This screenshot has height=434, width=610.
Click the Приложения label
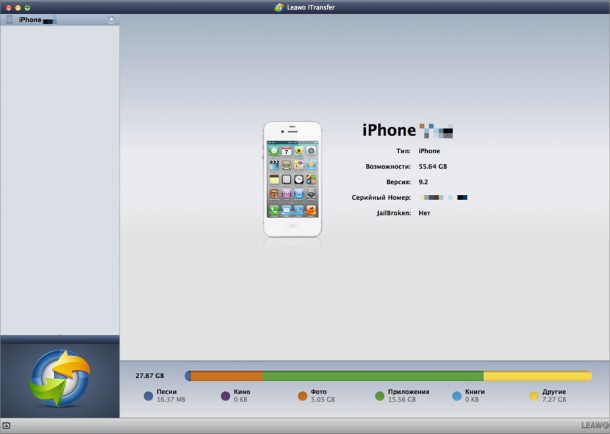pos(408,392)
